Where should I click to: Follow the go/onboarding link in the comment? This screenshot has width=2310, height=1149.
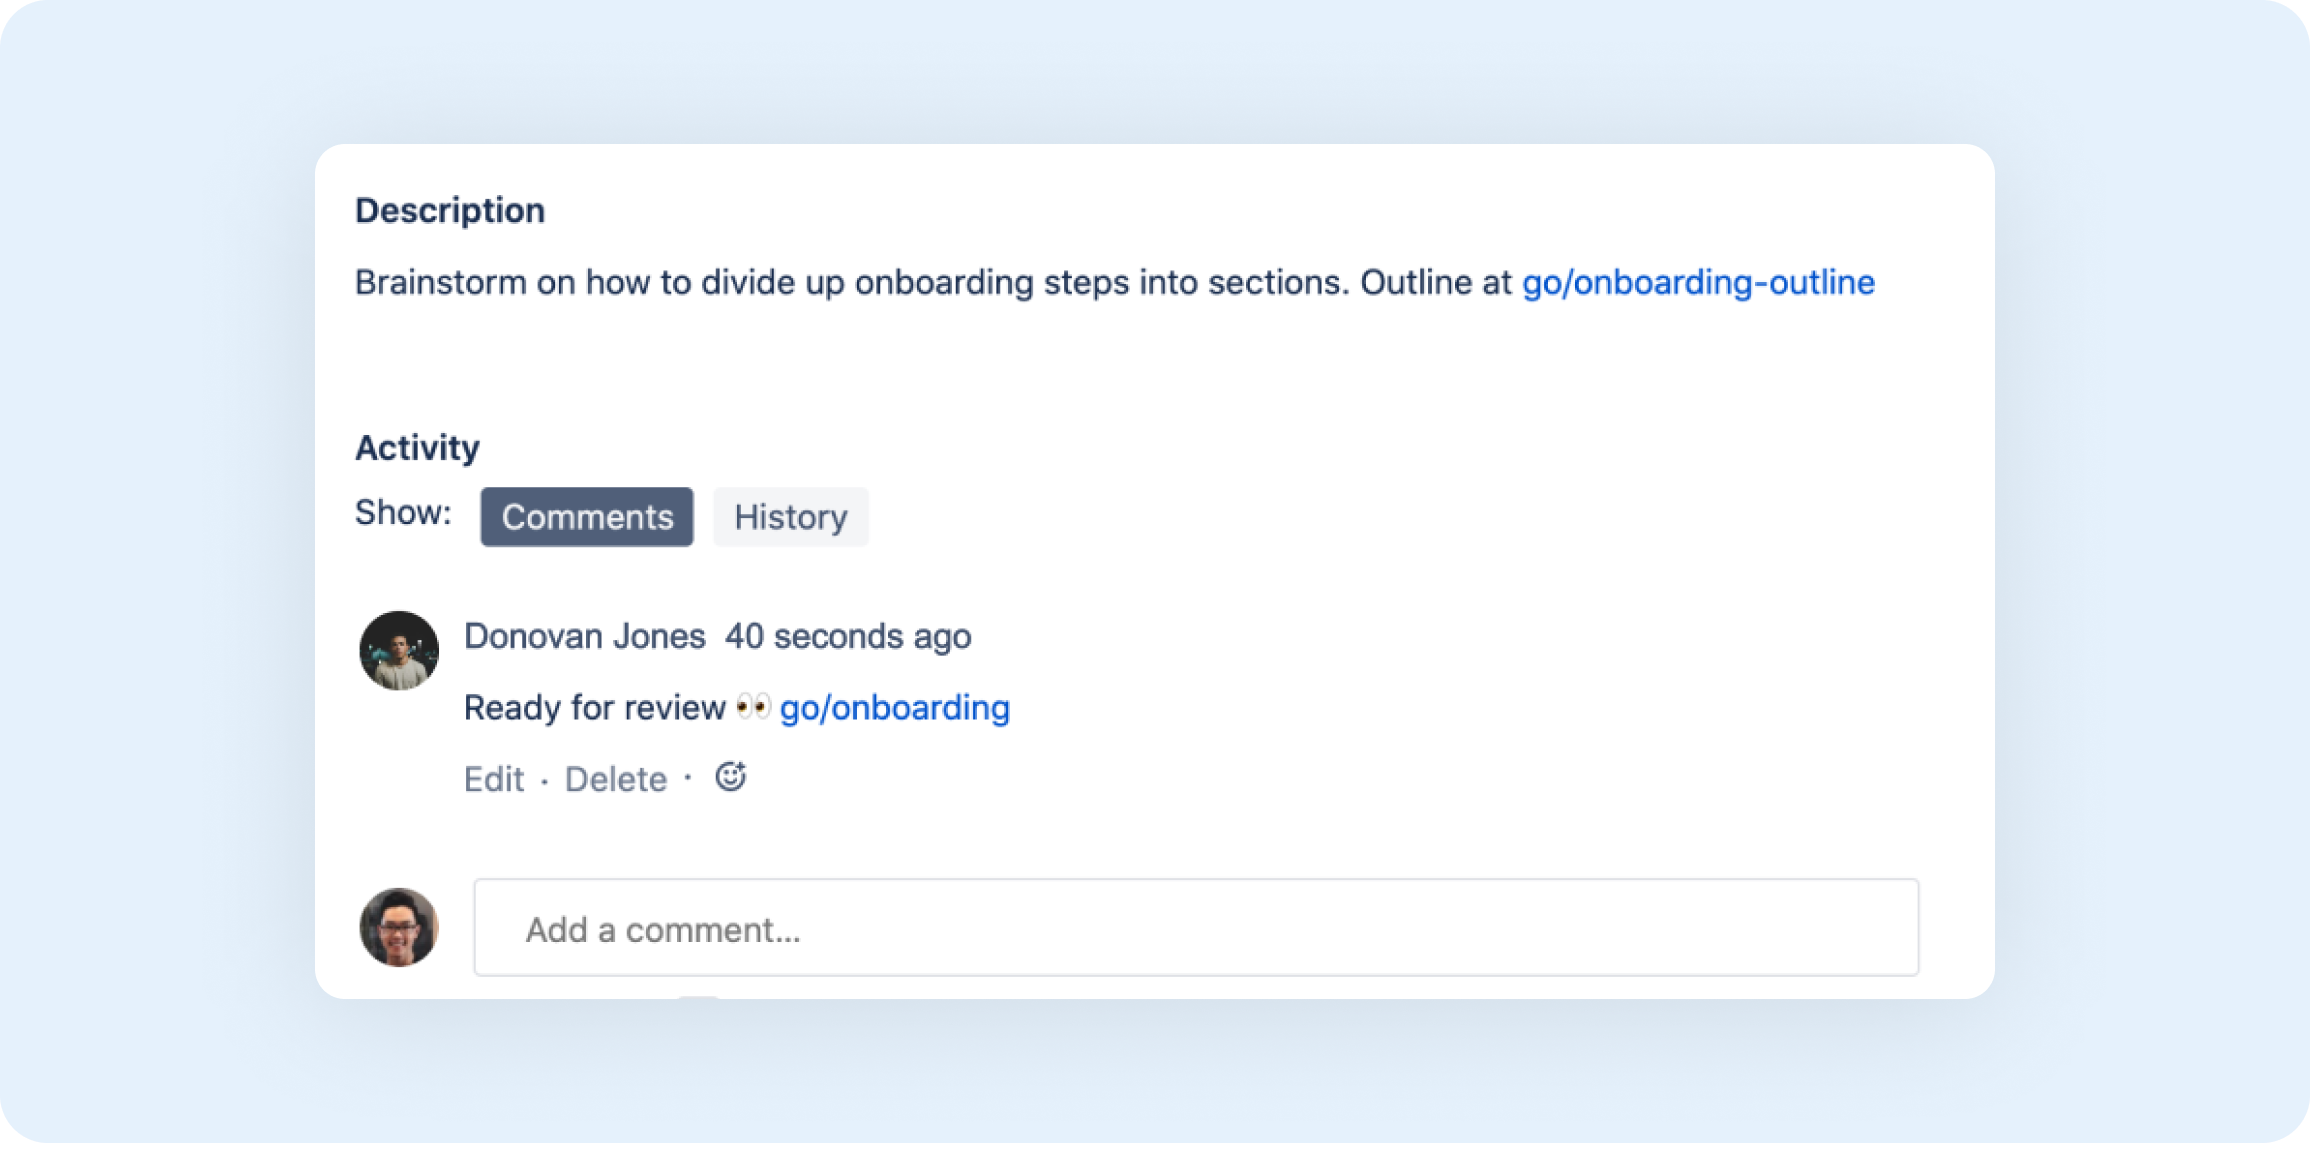point(895,707)
